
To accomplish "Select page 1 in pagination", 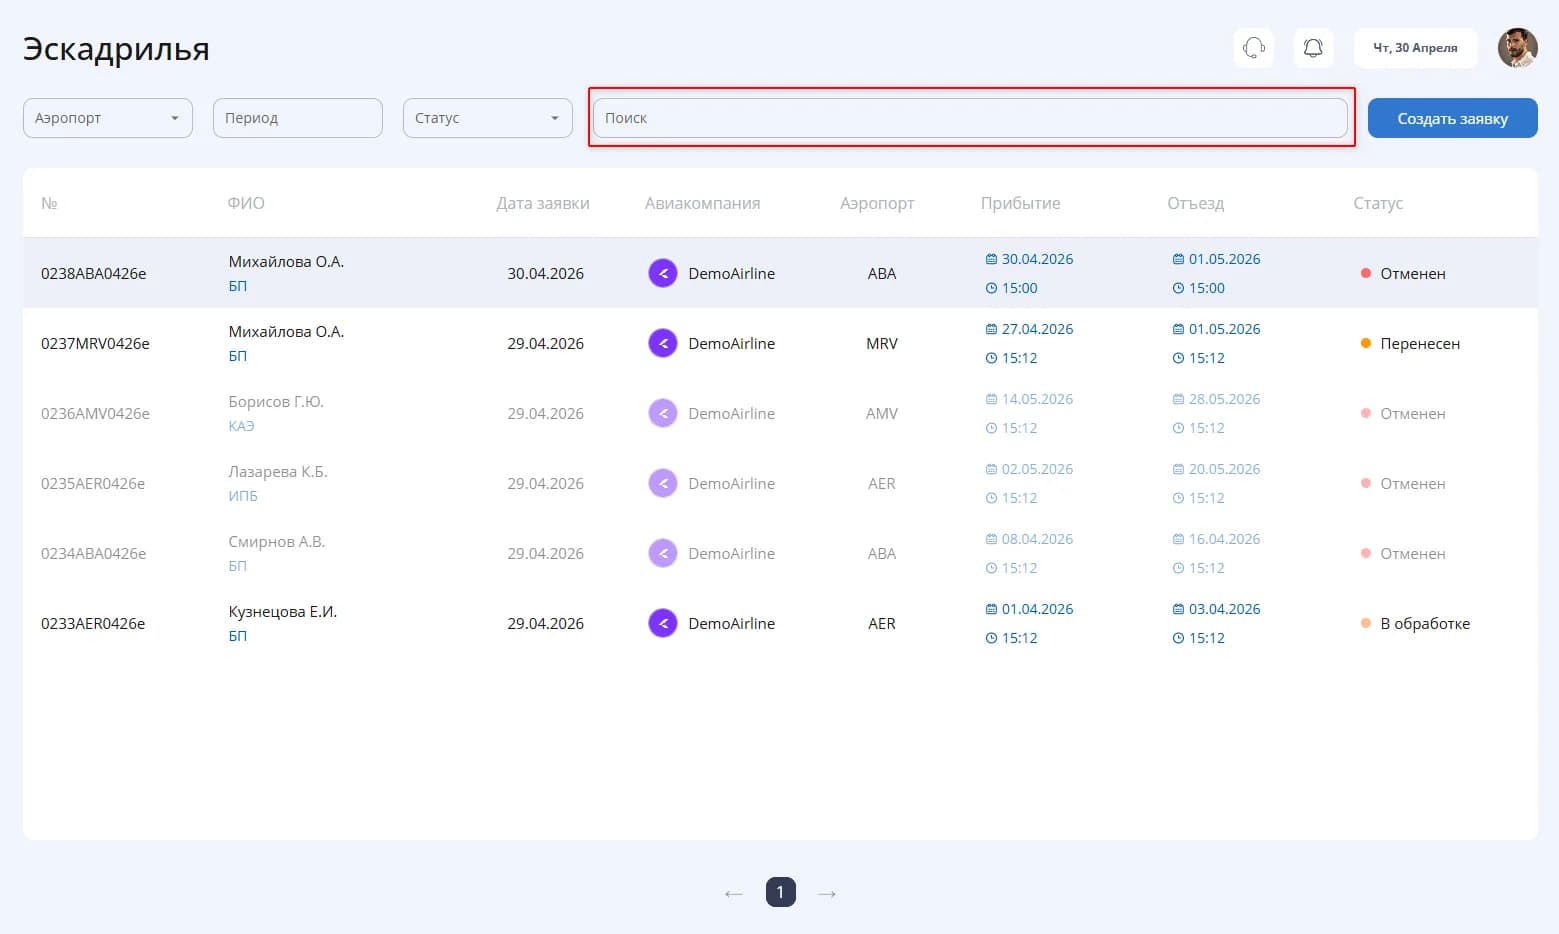I will coord(781,892).
